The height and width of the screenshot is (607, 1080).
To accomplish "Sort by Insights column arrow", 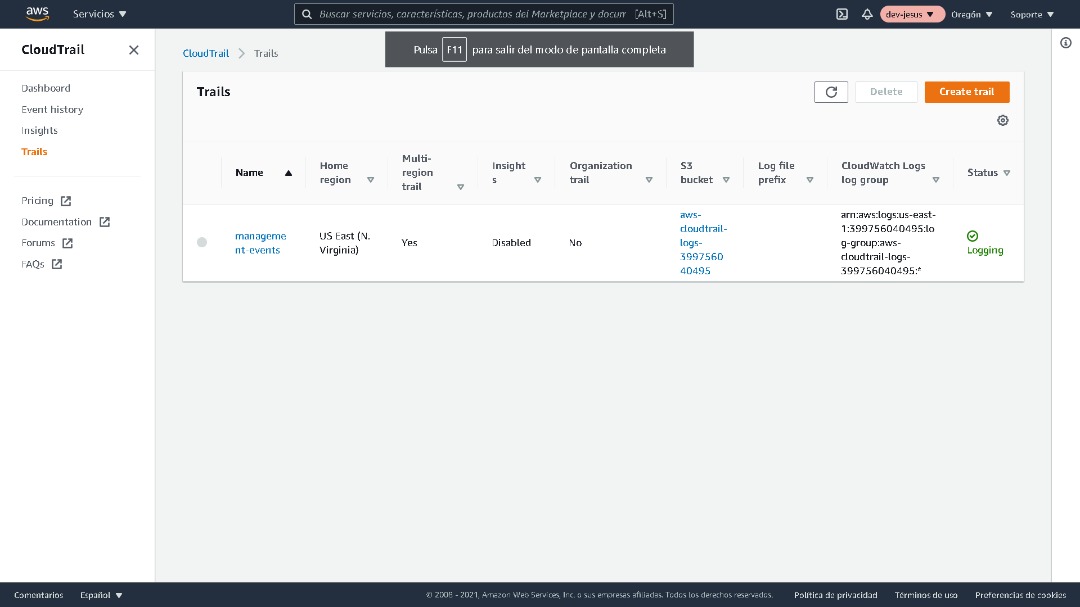I will point(537,180).
